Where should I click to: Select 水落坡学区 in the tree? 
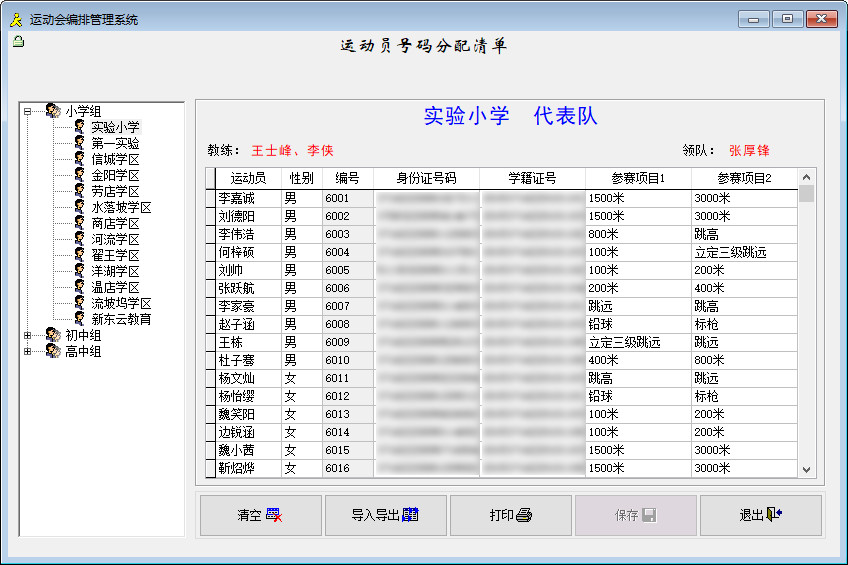click(121, 208)
